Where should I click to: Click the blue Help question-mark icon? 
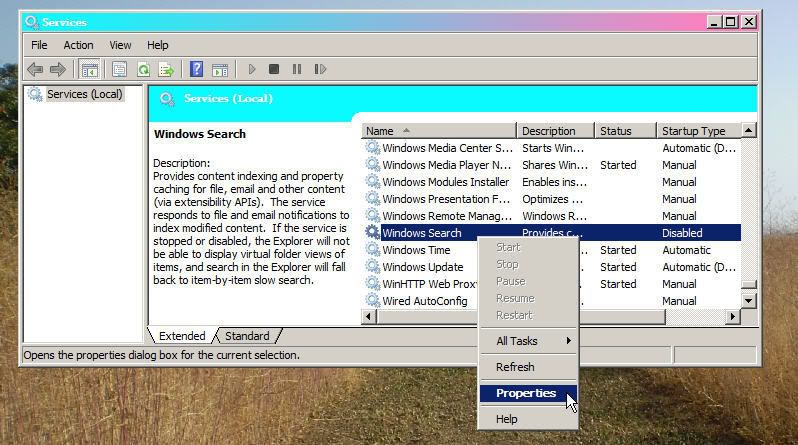(x=196, y=69)
